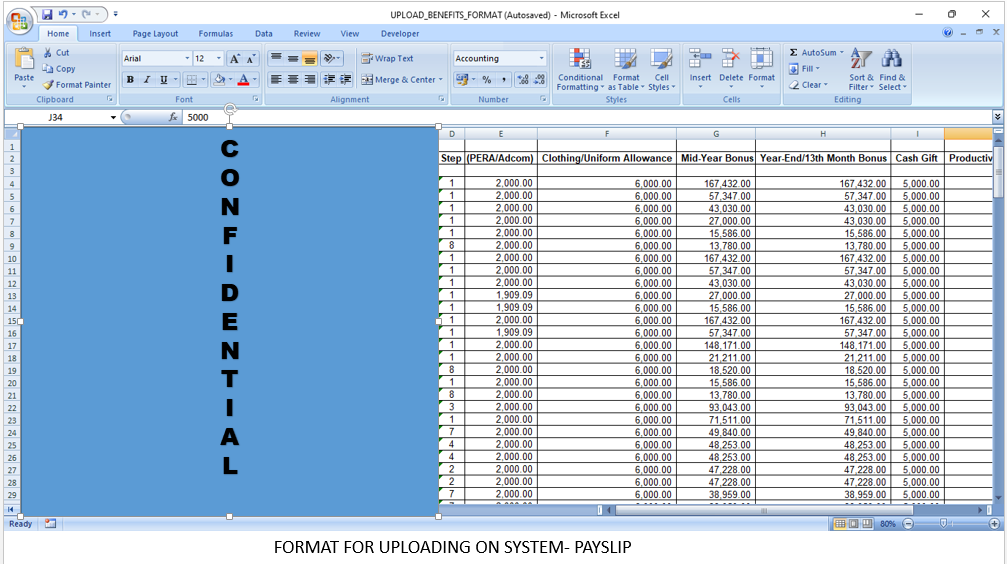1007x564 pixels.
Task: Toggle Underline formatting
Action: point(164,80)
